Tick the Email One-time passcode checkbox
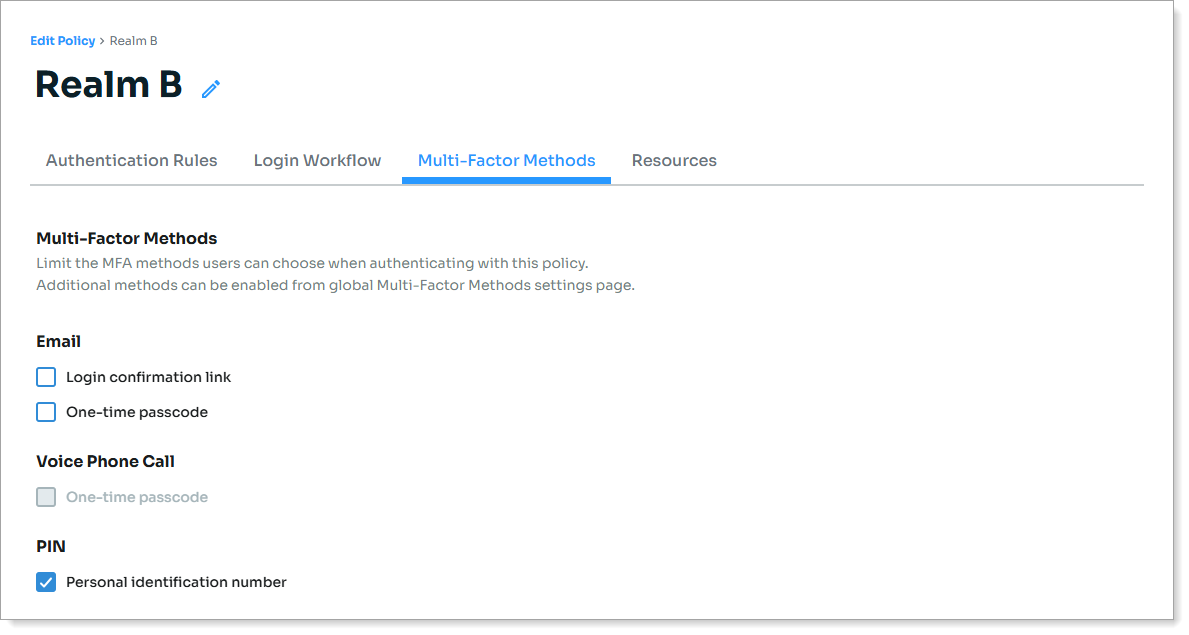This screenshot has width=1189, height=635. coord(46,412)
